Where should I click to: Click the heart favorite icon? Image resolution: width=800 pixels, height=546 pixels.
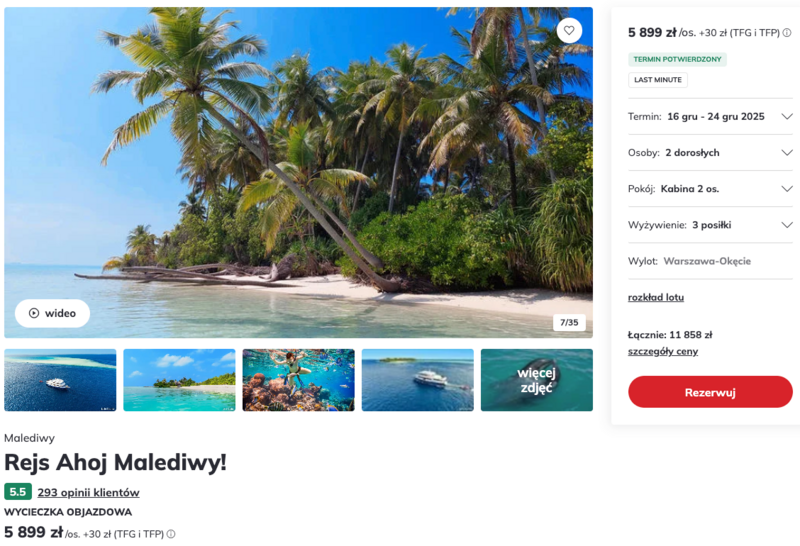pos(569,30)
